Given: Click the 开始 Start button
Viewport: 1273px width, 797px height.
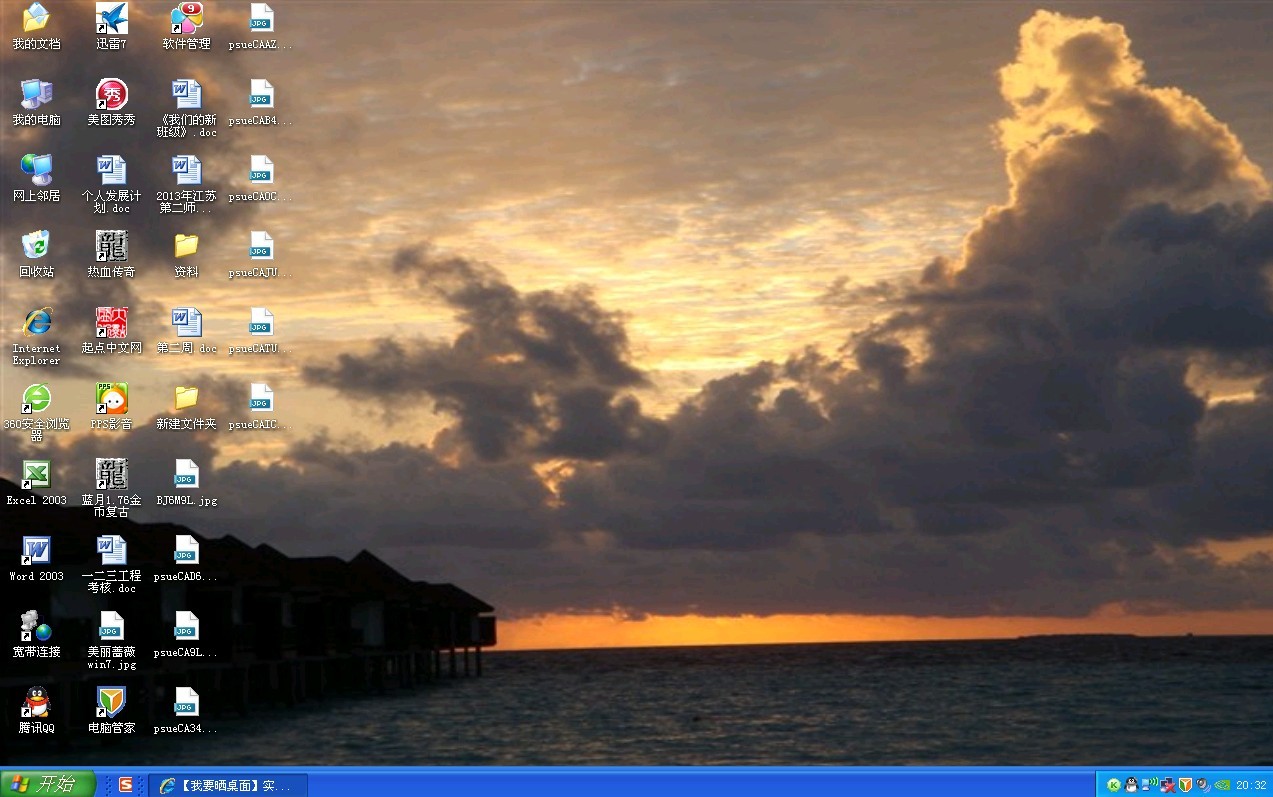Looking at the screenshot, I should (47, 784).
